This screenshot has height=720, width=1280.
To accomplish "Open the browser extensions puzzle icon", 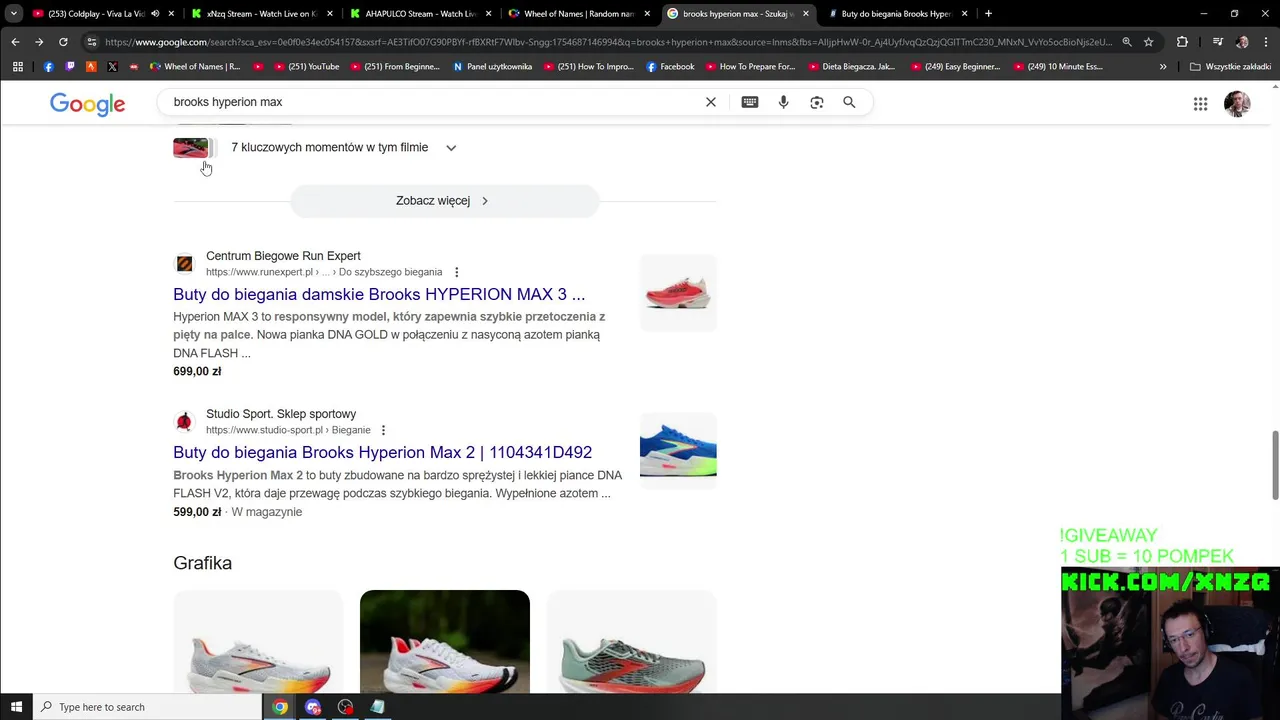I will (1182, 42).
